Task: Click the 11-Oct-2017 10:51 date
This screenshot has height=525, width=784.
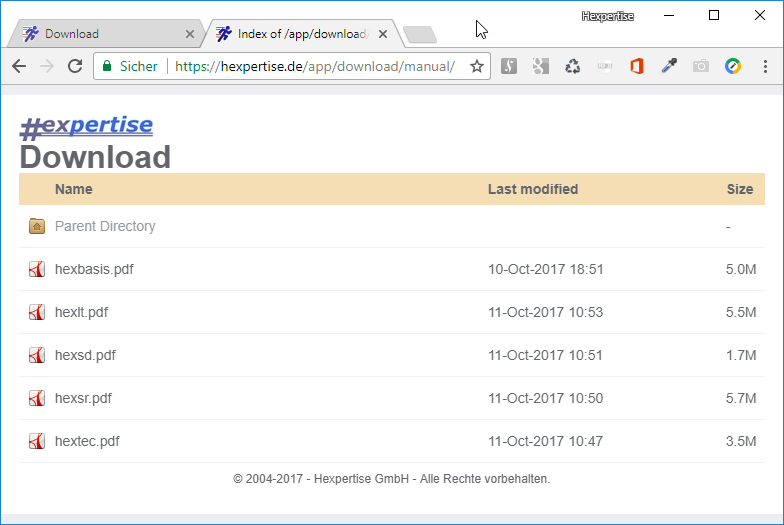Action: (x=546, y=355)
